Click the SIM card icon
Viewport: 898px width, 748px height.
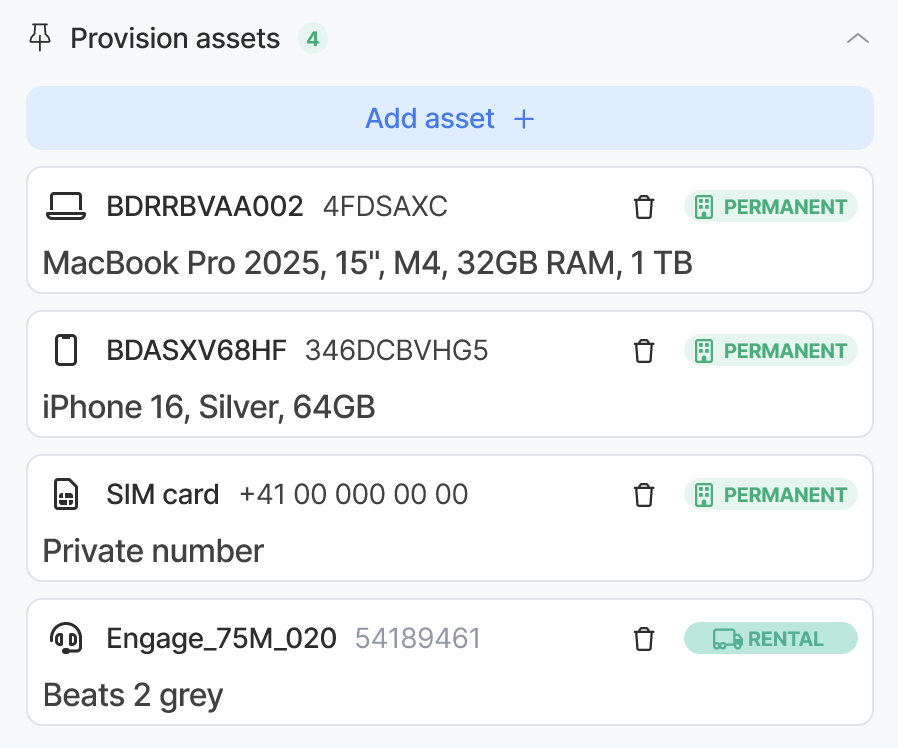[x=66, y=495]
